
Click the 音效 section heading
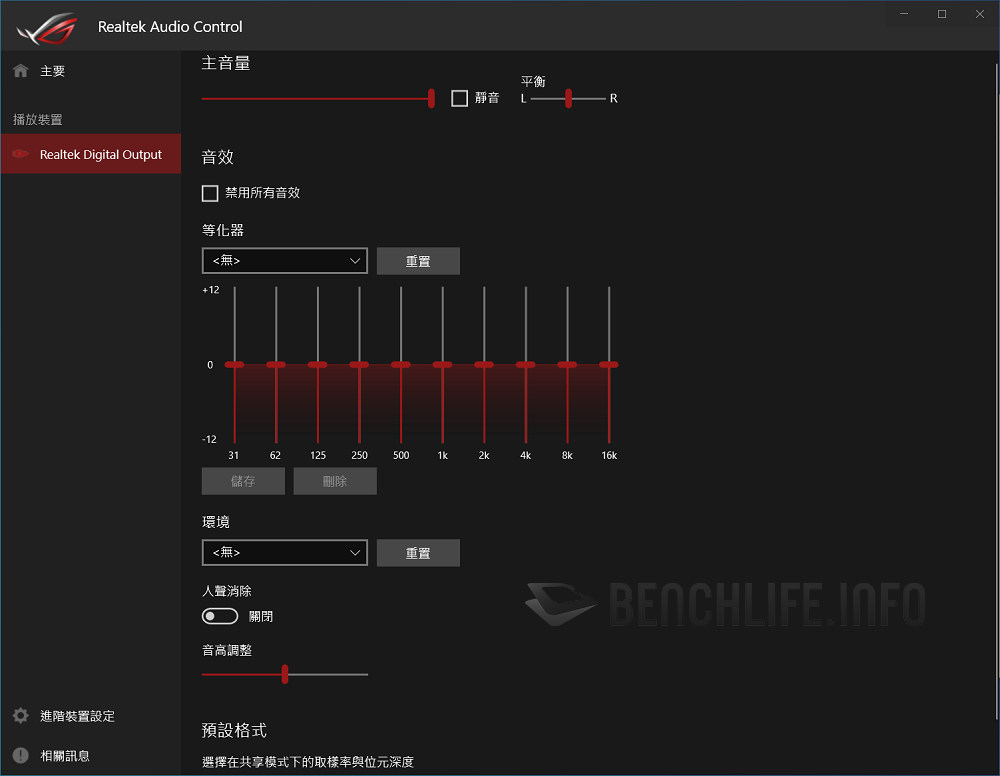[x=217, y=157]
